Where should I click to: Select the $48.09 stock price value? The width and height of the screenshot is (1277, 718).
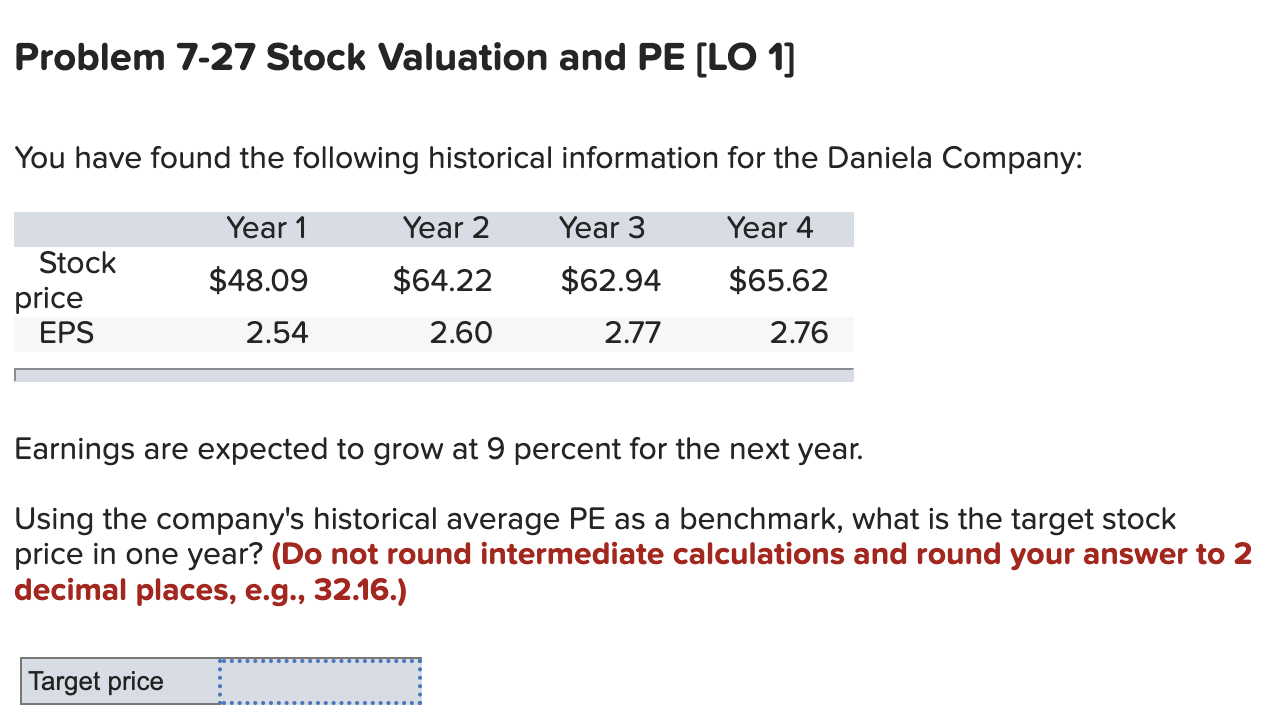tap(258, 280)
